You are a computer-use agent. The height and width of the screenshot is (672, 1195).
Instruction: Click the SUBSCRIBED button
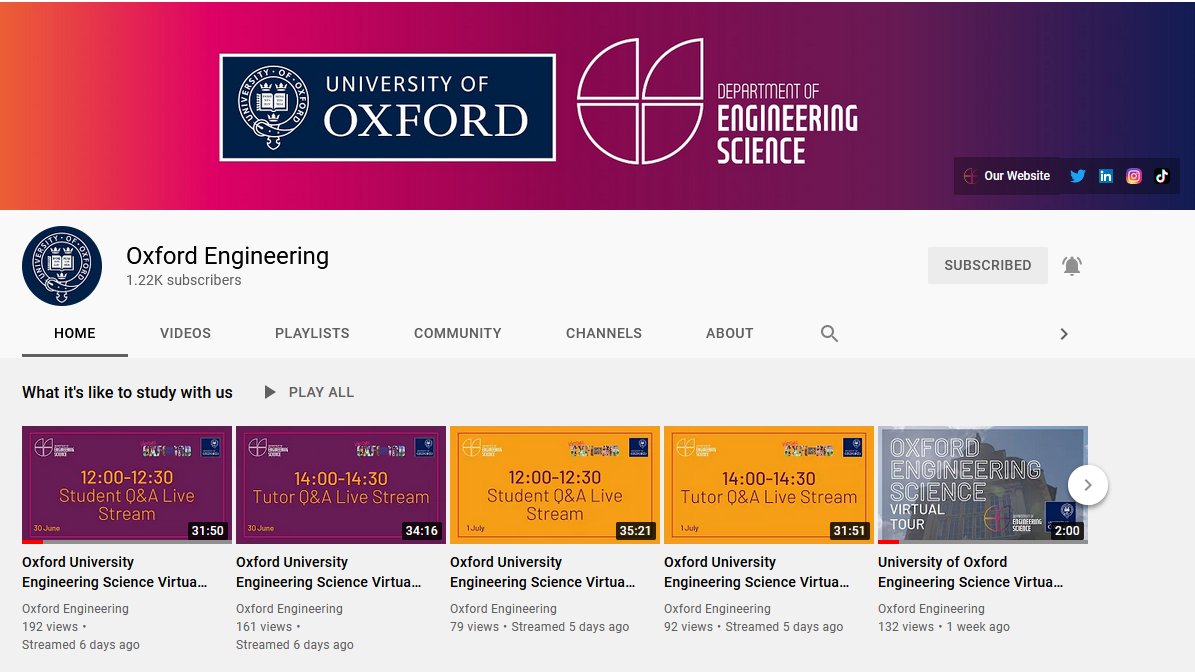[988, 265]
